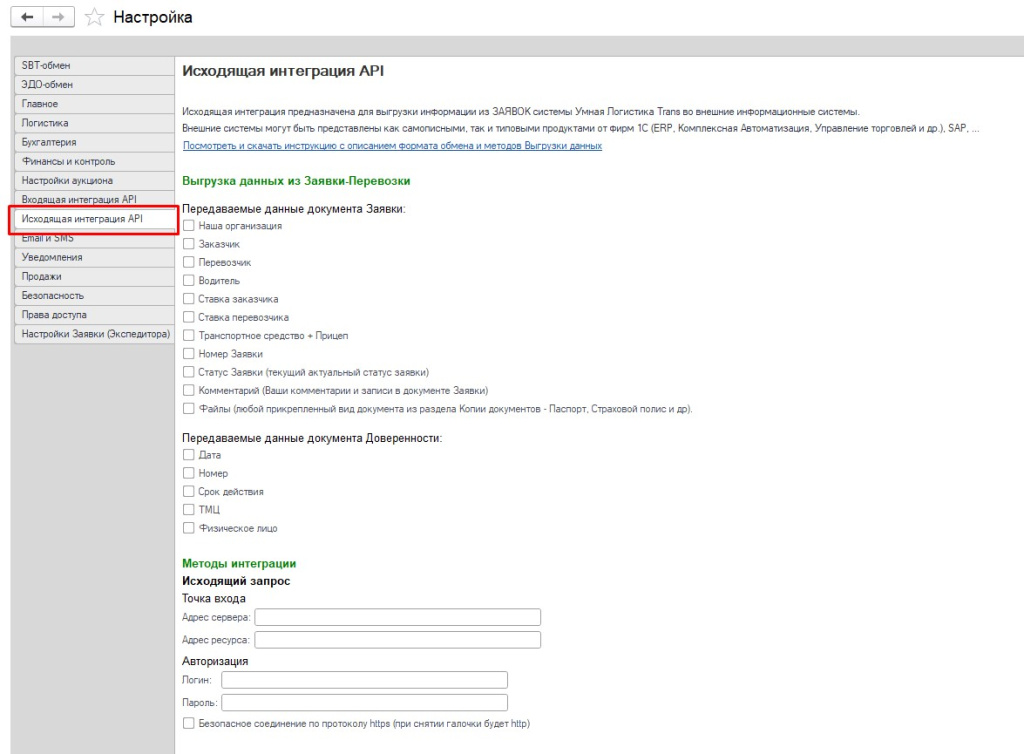The image size is (1024, 754).
Task: Switch to the Безопасность section
Action: point(94,296)
